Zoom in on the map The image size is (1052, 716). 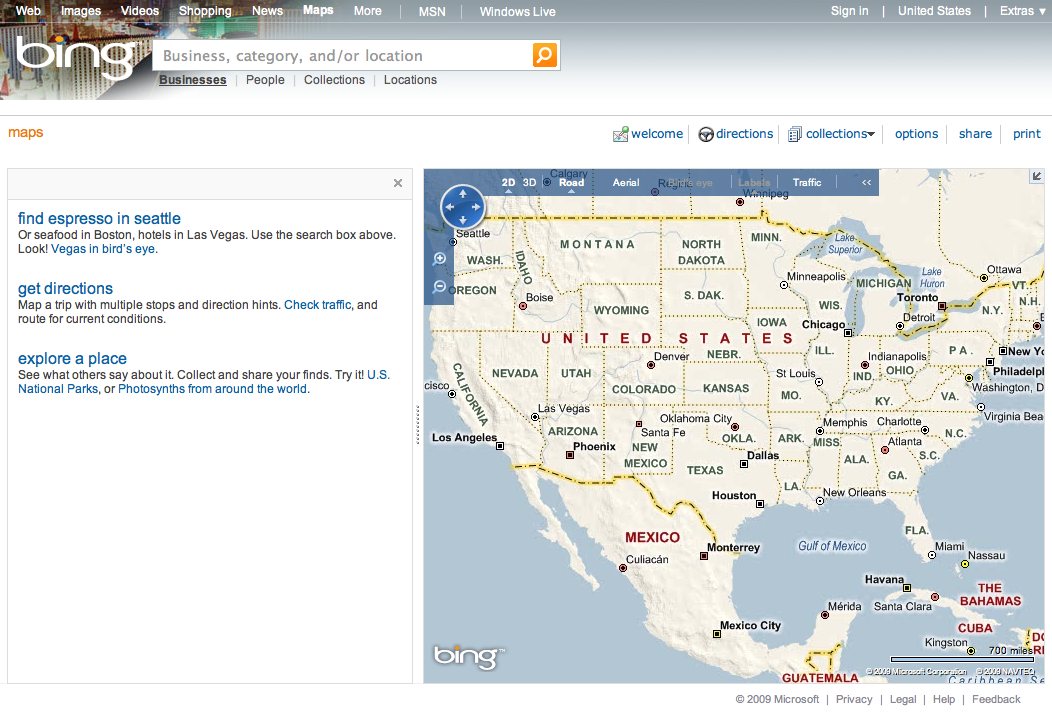point(439,259)
